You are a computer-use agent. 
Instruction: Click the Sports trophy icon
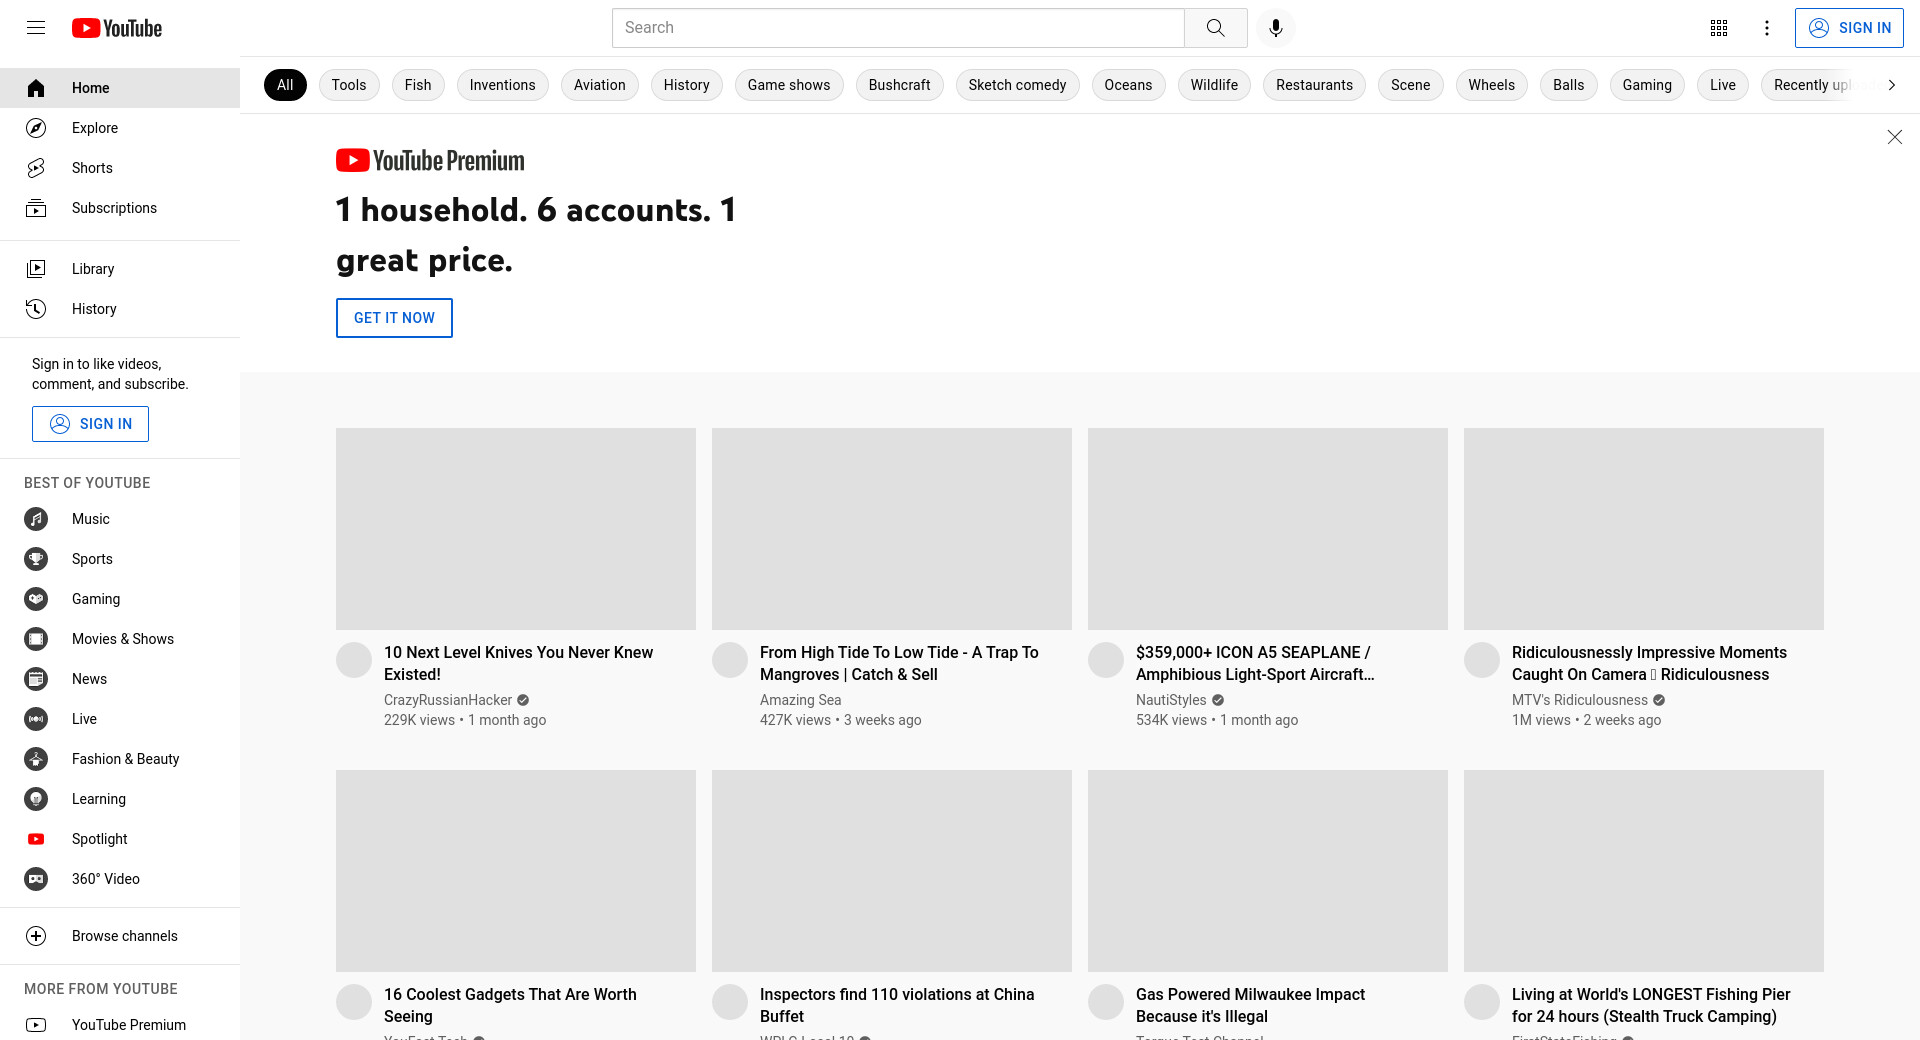(x=36, y=559)
